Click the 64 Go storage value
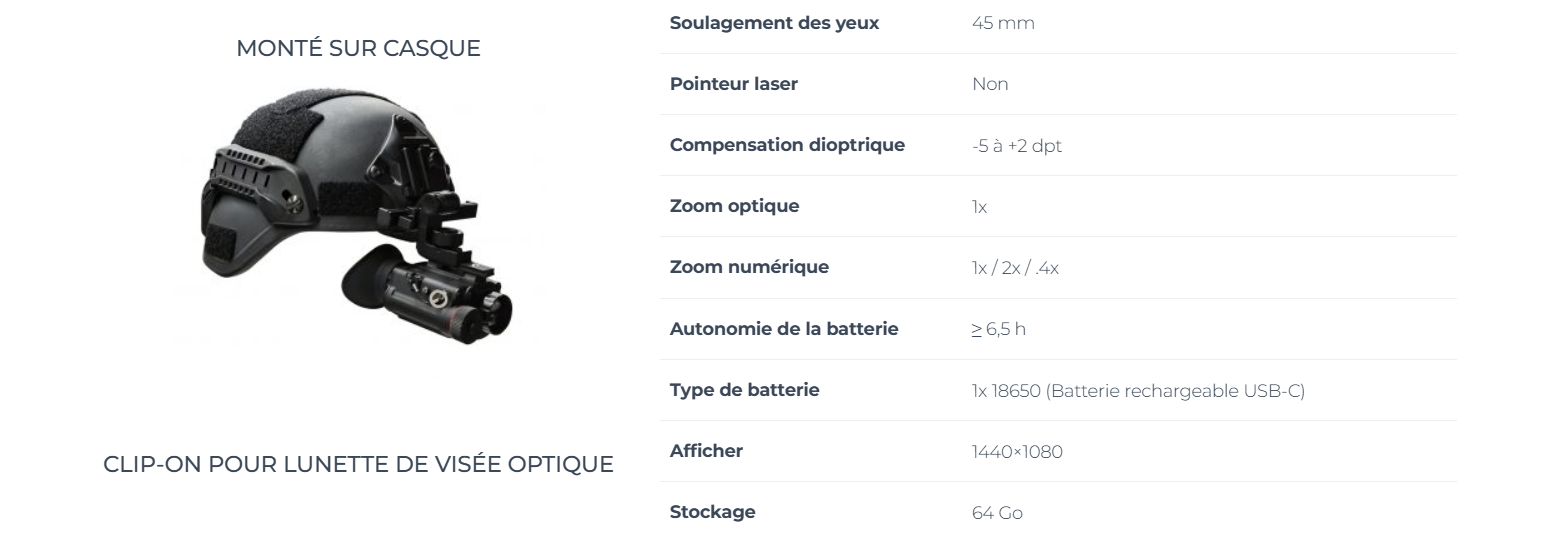 [x=997, y=513]
